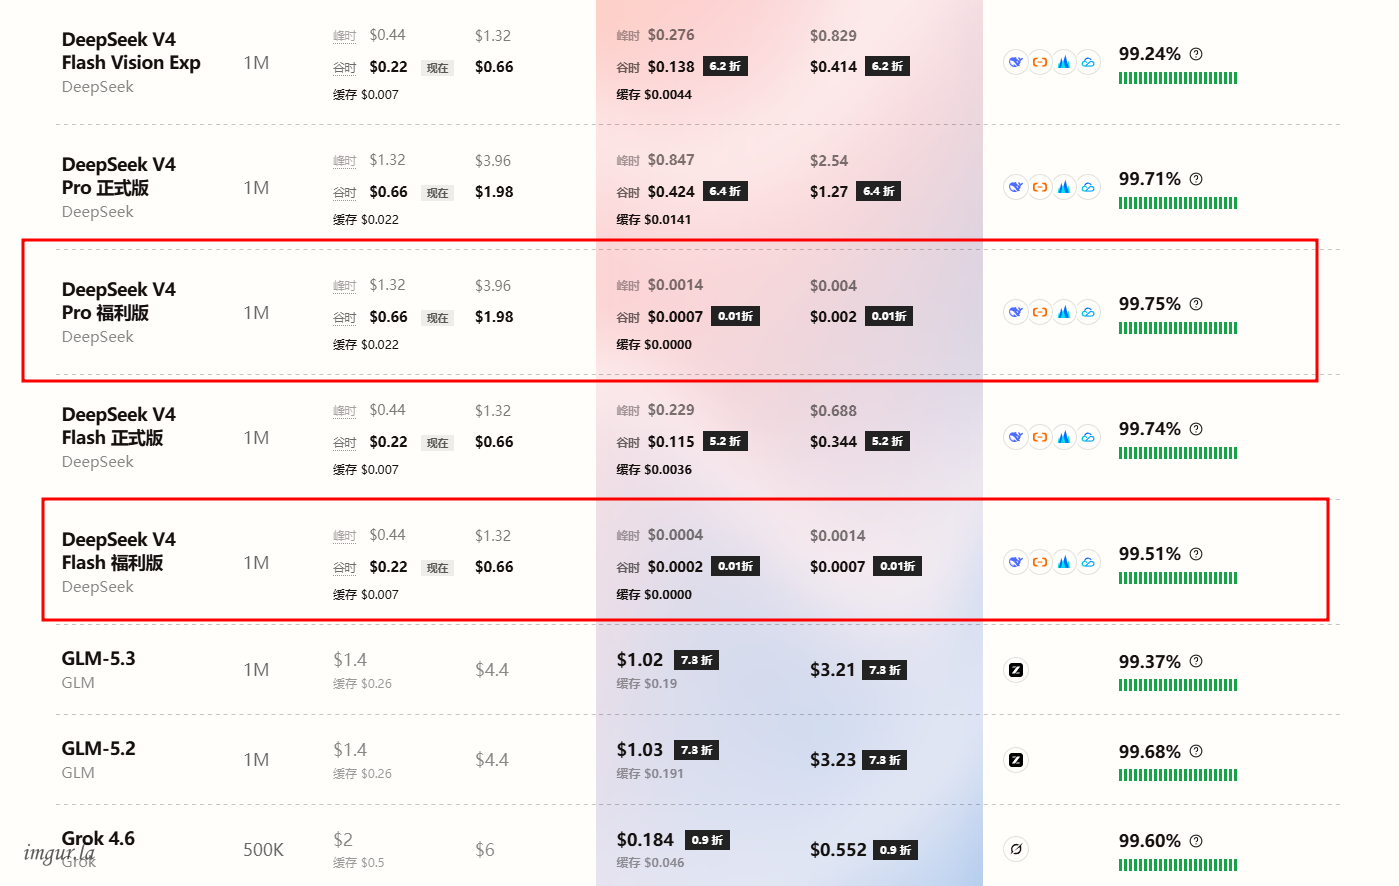
Task: Click the blue Volcano Engine icon in the Pro 福利版 row
Action: tap(1064, 312)
